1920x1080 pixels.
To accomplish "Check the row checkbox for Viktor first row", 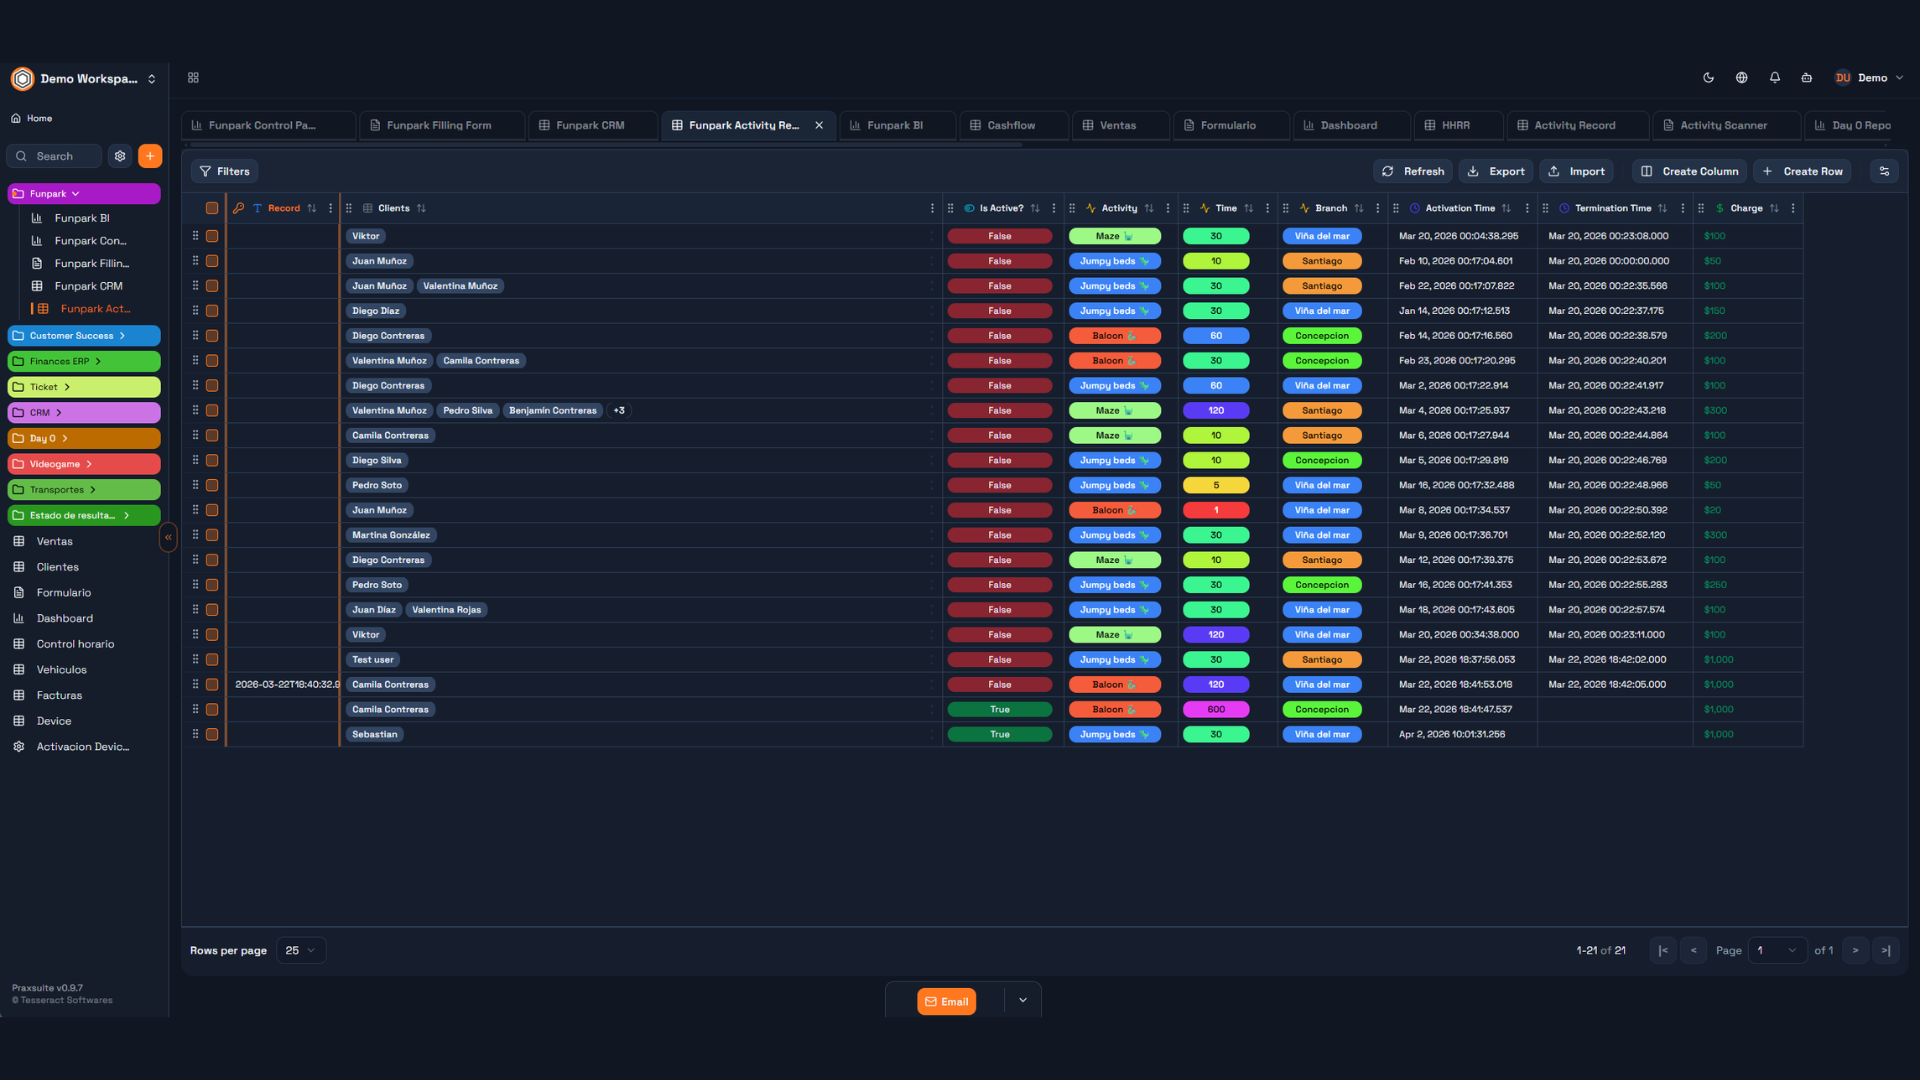I will coord(212,236).
